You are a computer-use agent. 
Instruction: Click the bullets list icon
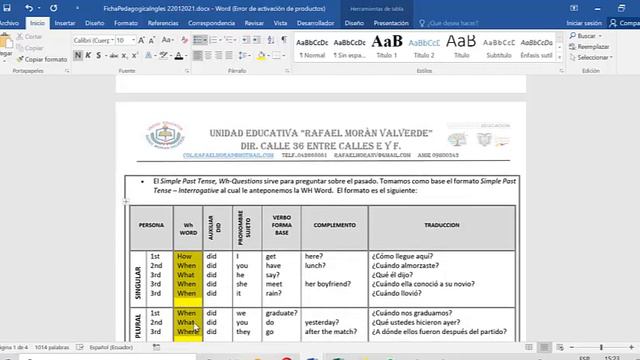pyautogui.click(x=198, y=40)
